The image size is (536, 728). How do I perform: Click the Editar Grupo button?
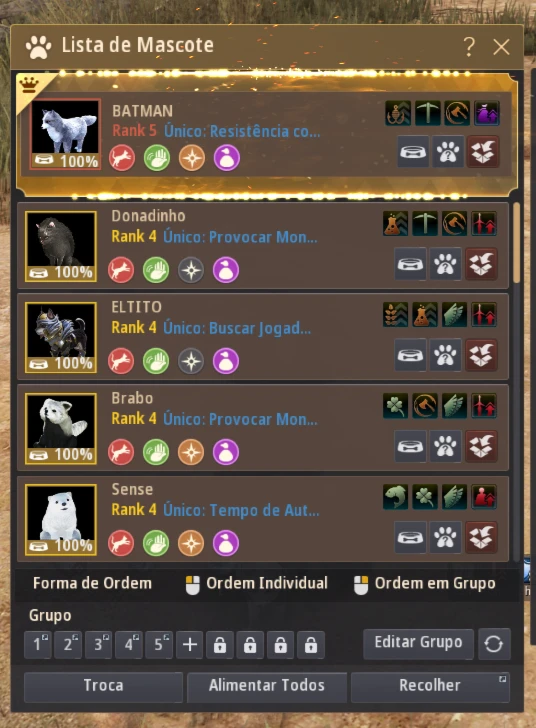tap(418, 643)
